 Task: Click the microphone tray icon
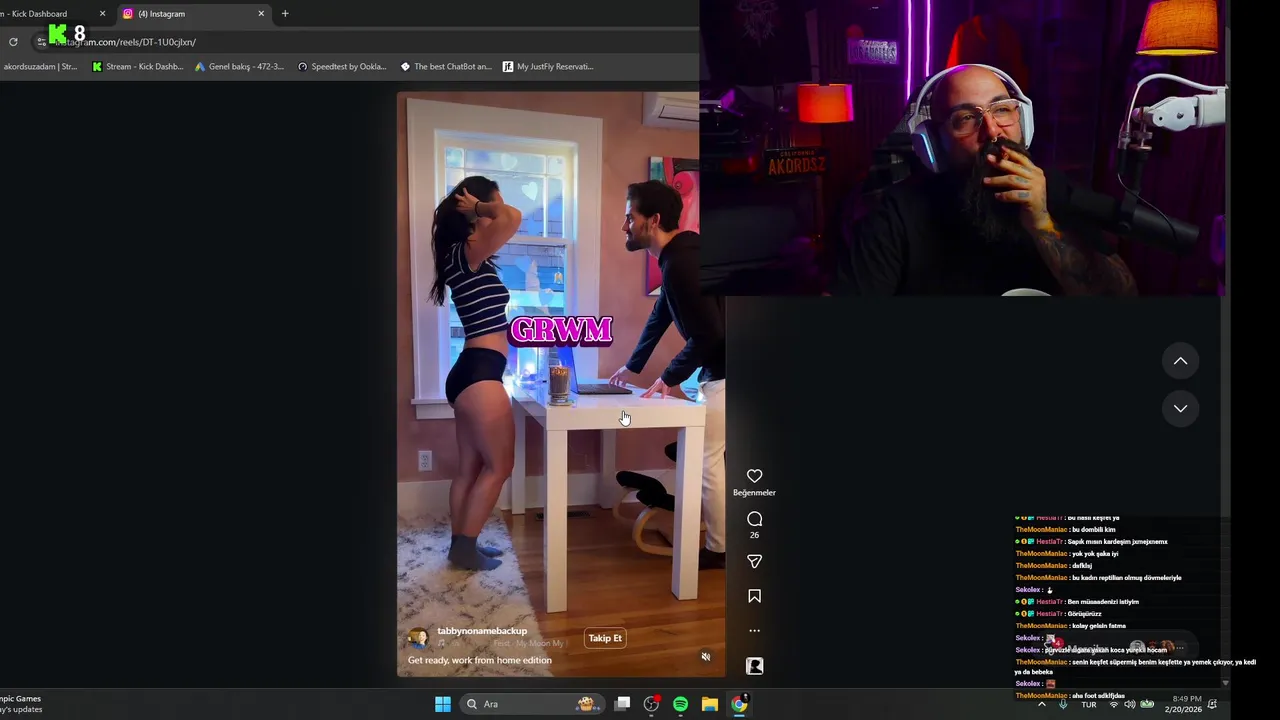[1063, 704]
